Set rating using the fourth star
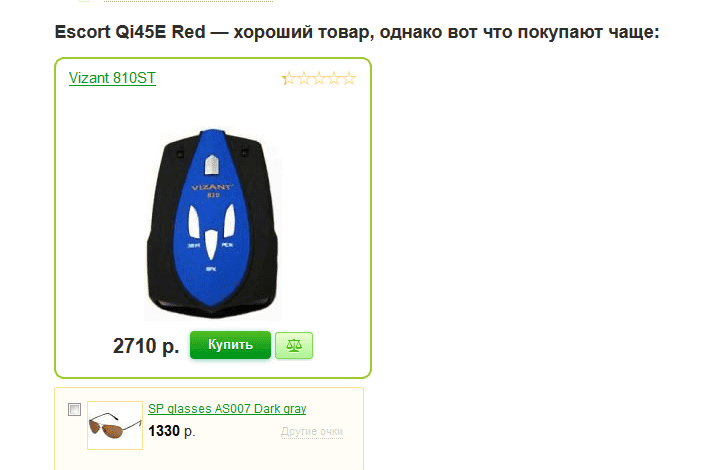705x470 pixels. tap(334, 79)
